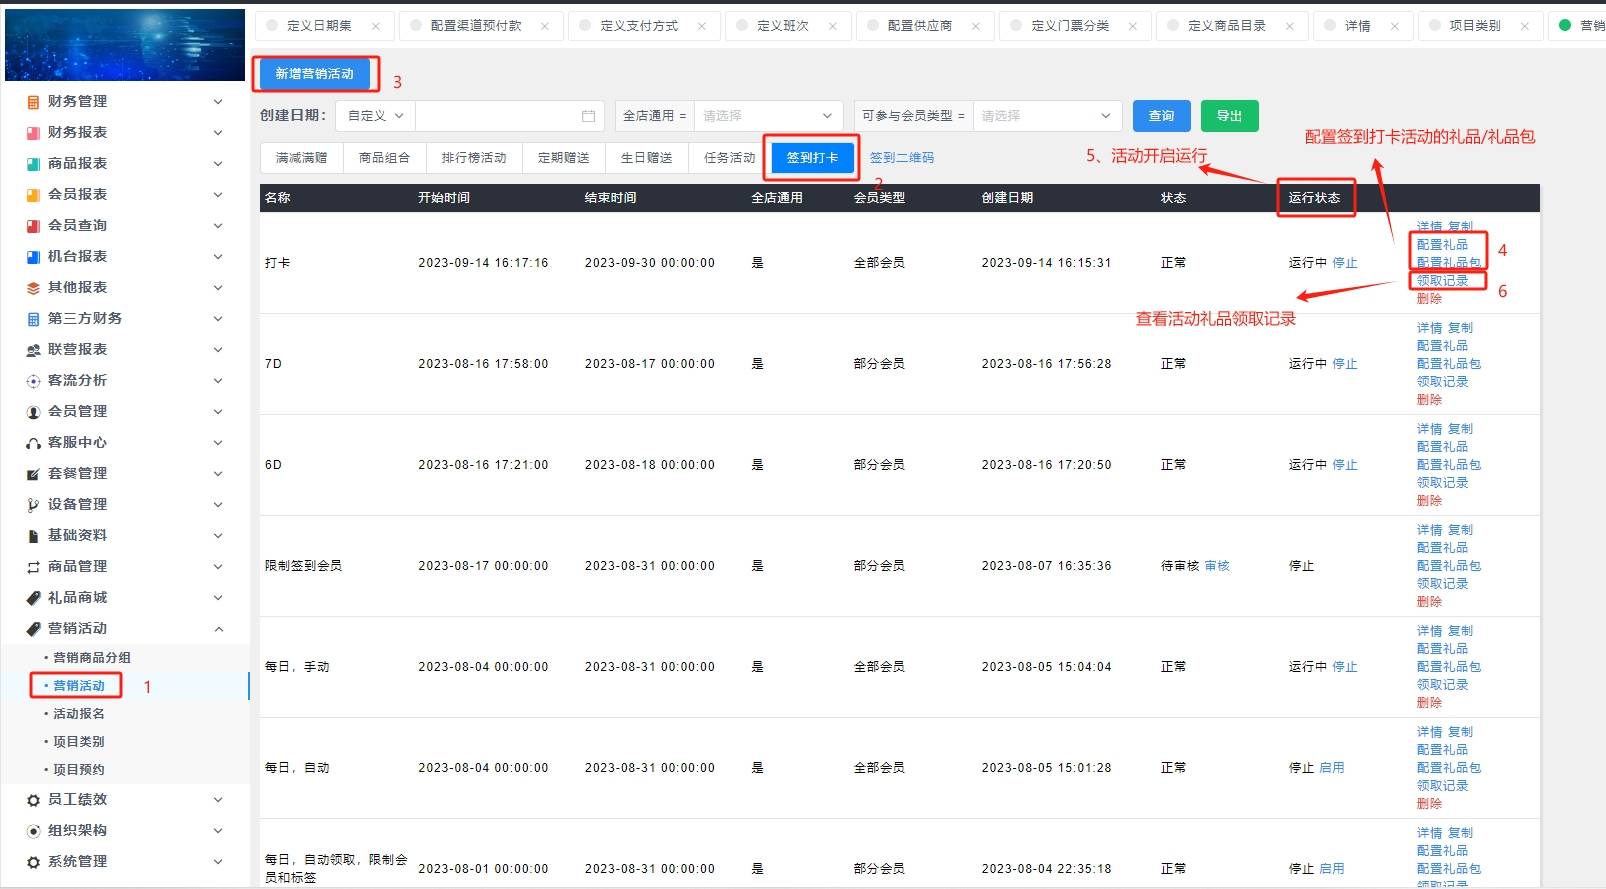
Task: Close the 定义支付方式 tab
Action: coord(702,26)
